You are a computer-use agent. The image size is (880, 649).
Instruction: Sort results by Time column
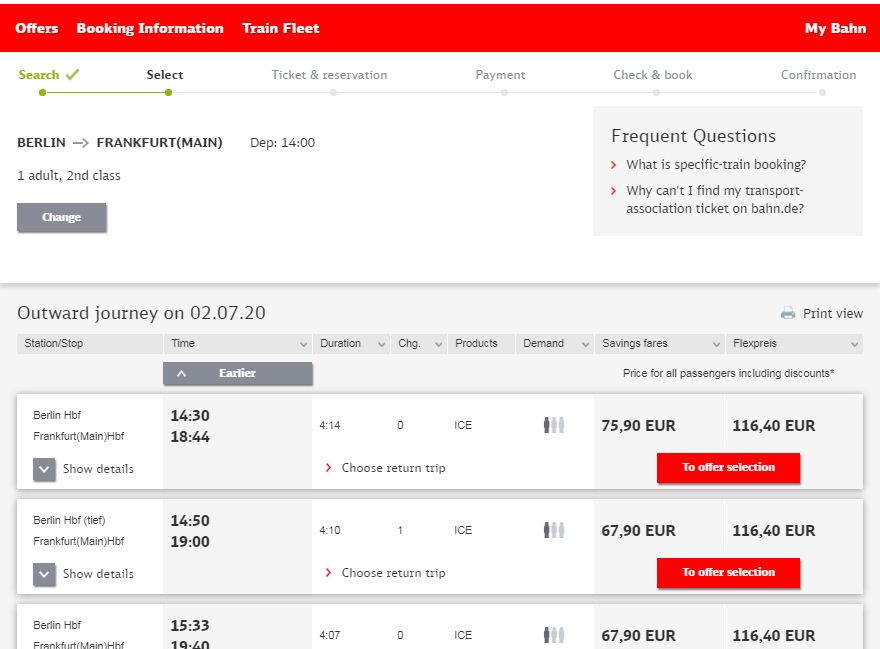[238, 343]
